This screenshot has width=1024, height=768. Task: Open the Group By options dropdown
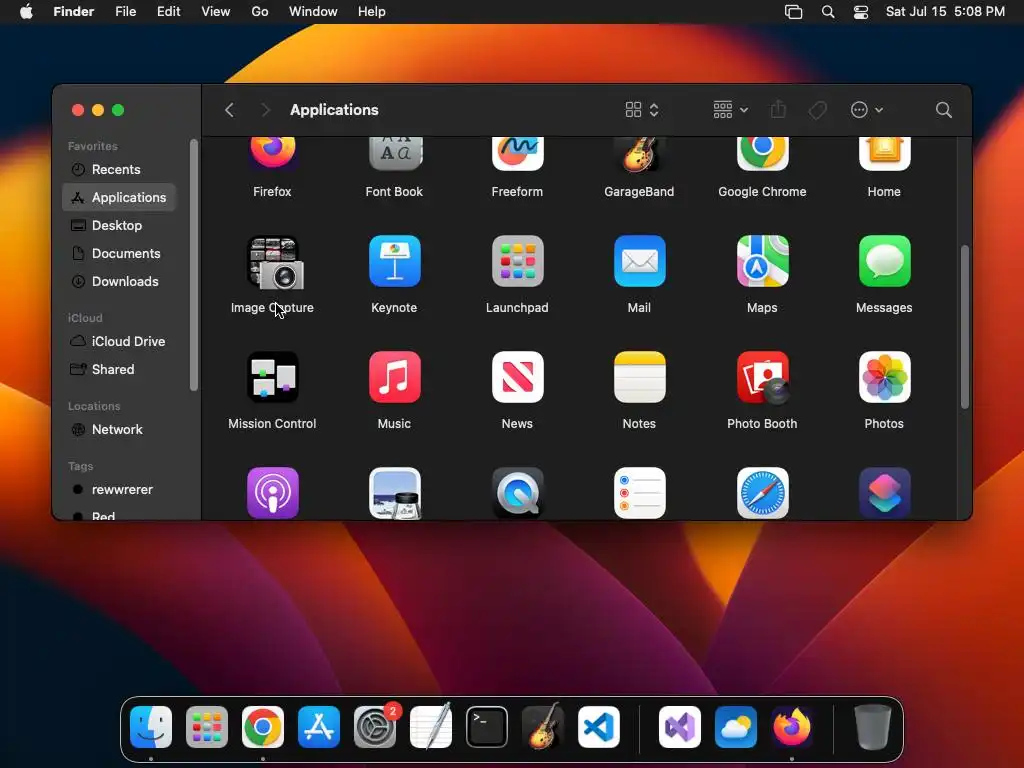click(x=731, y=110)
